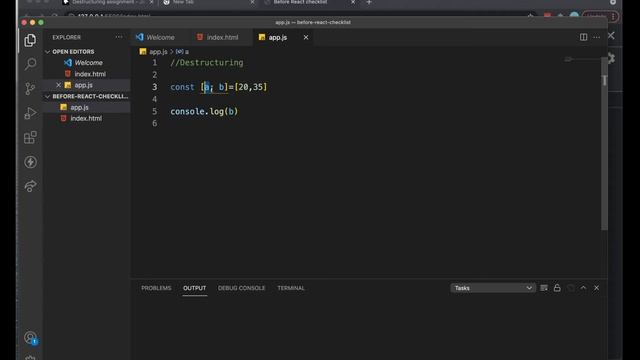Split the editor to the right
This screenshot has width=640, height=360.
583,37
